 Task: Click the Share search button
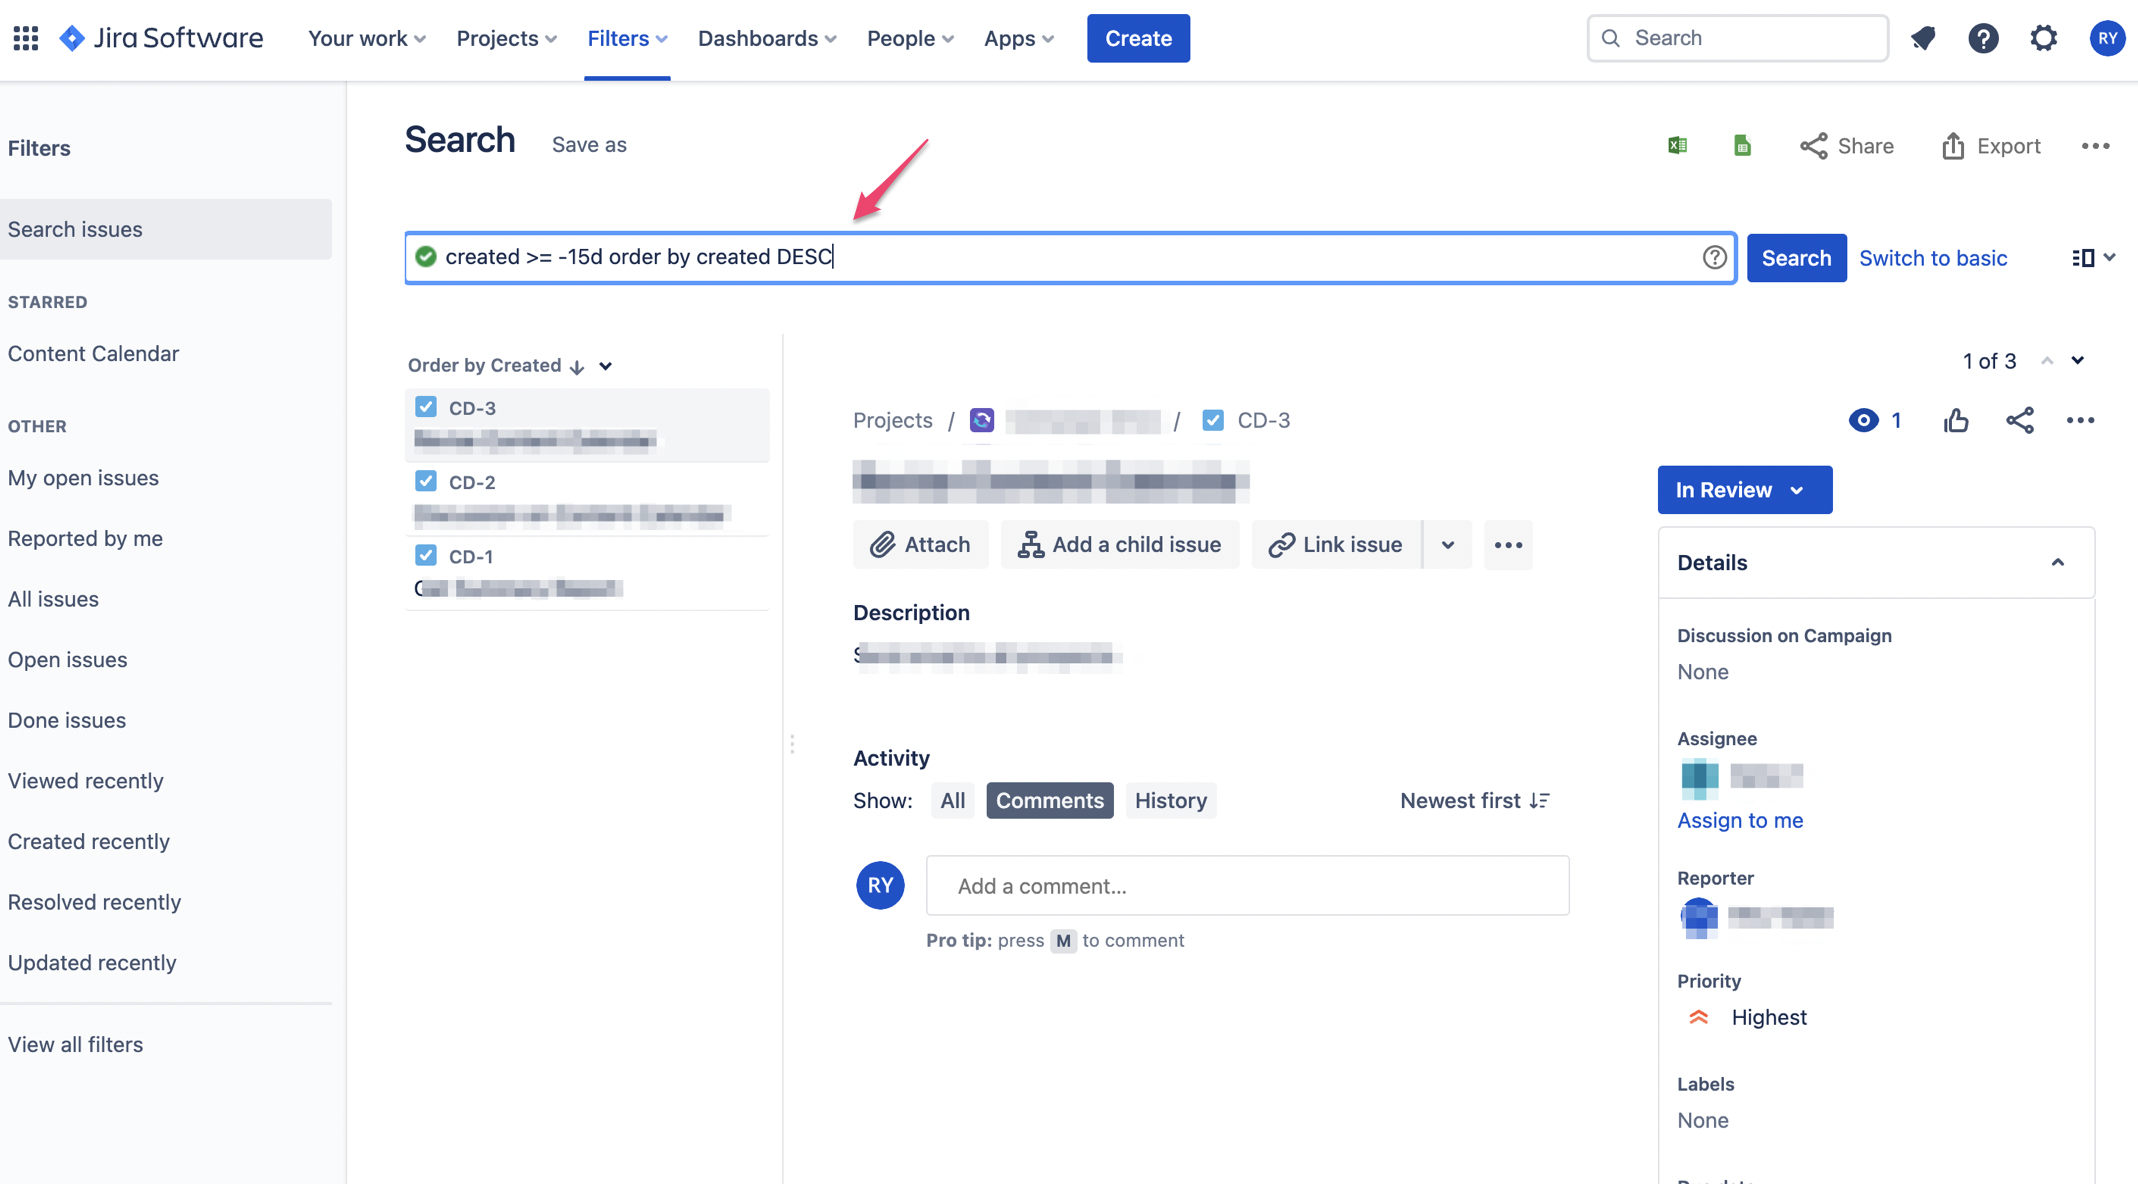pyautogui.click(x=1846, y=146)
